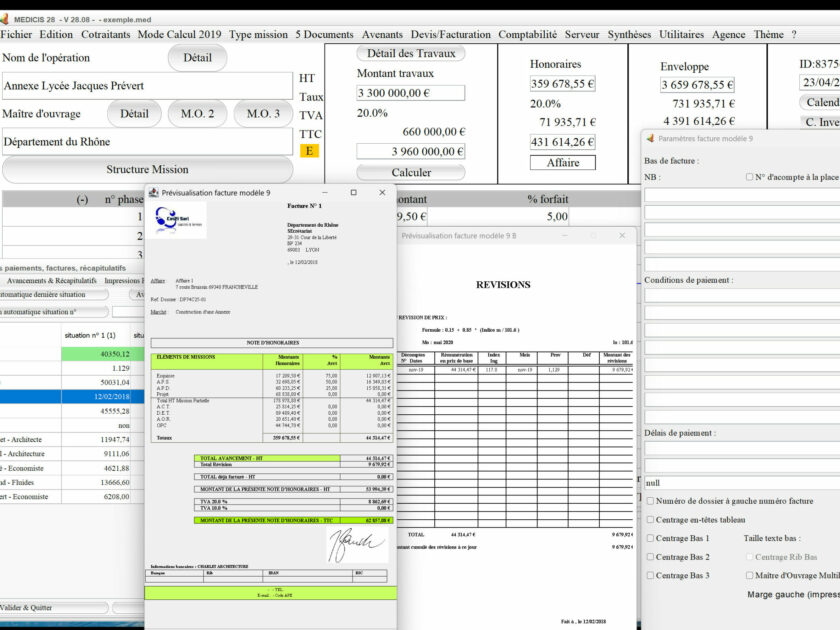
Task: Click Détail next to Maître d'ouvrage
Action: (x=134, y=114)
